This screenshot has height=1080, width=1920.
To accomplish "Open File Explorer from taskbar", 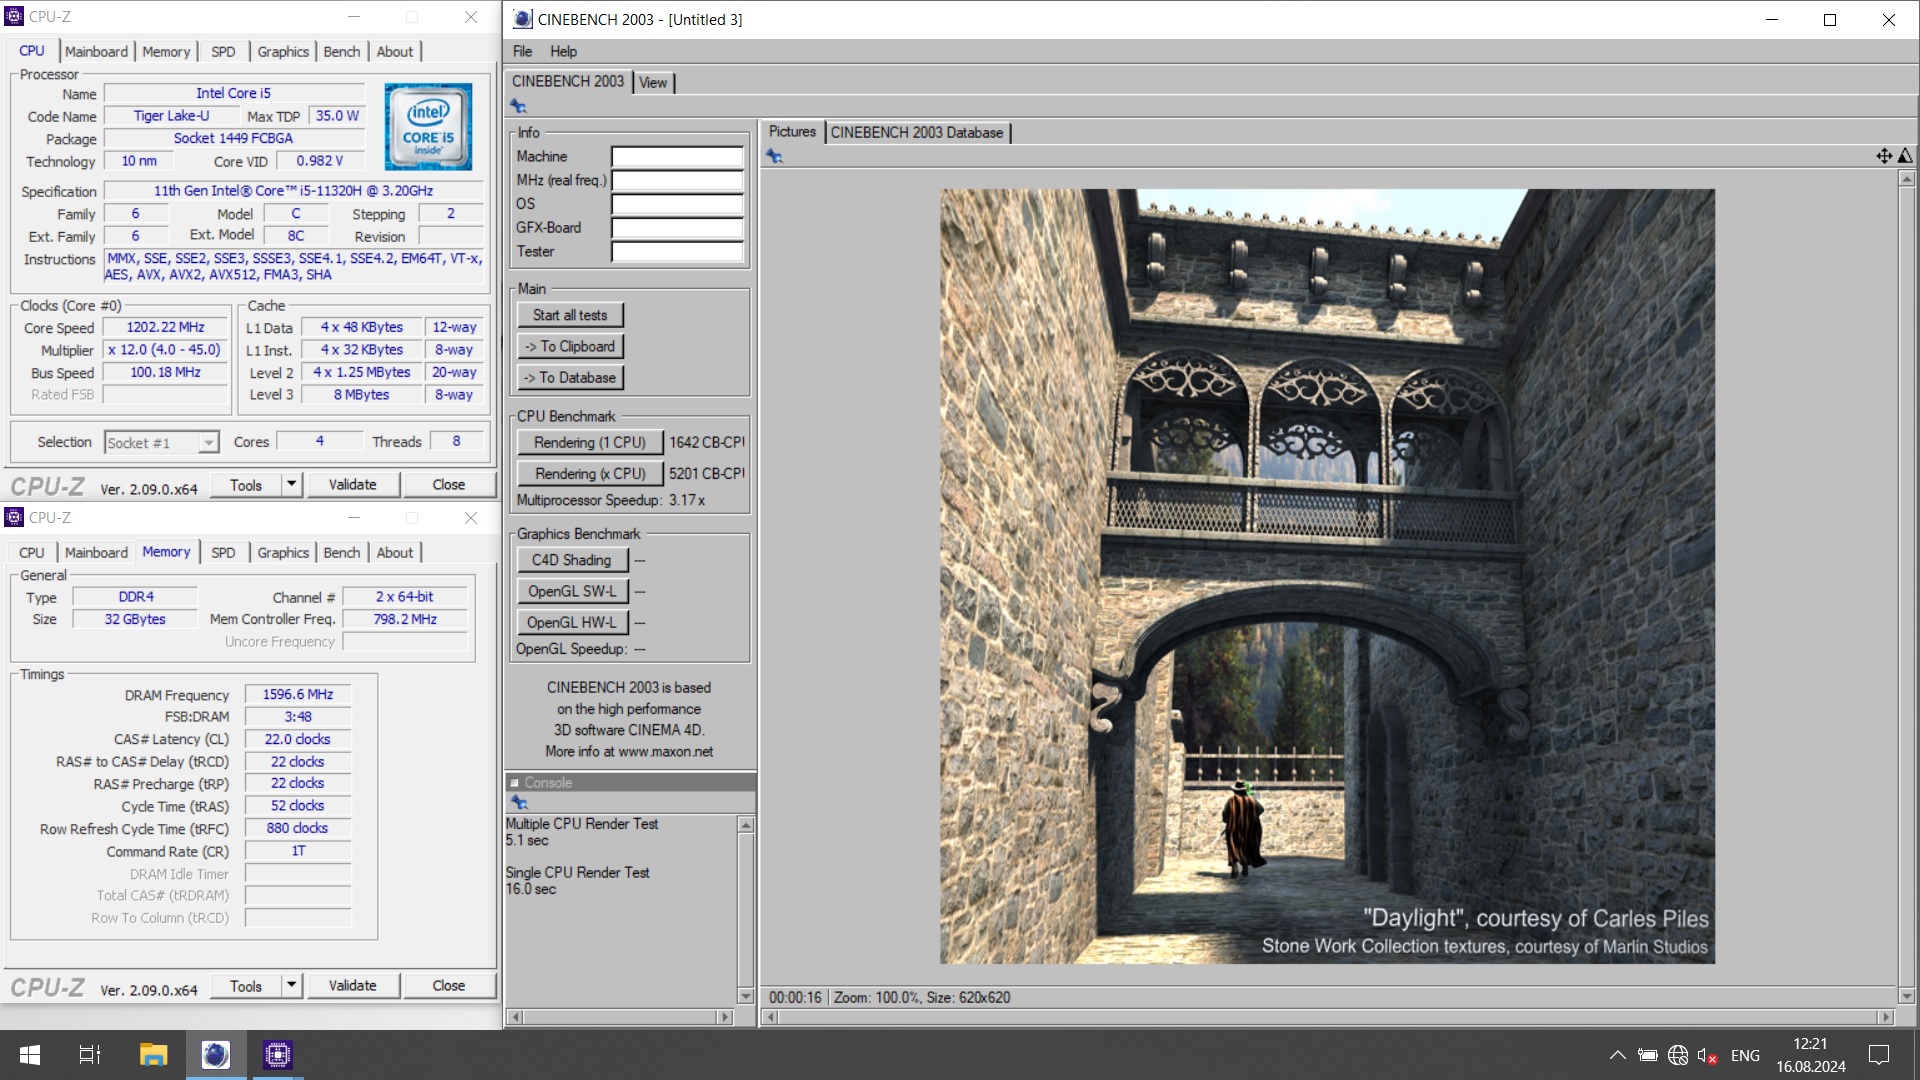I will [153, 1055].
